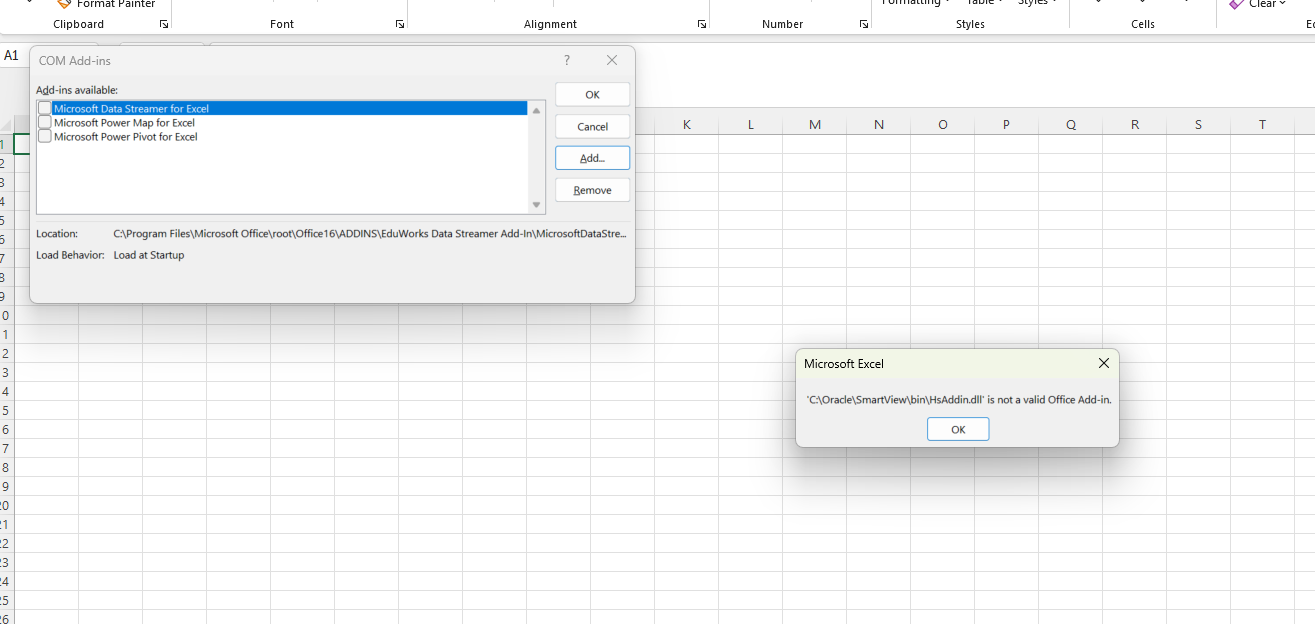Image resolution: width=1315 pixels, height=624 pixels.
Task: Click the Remove button
Action: [x=592, y=190]
